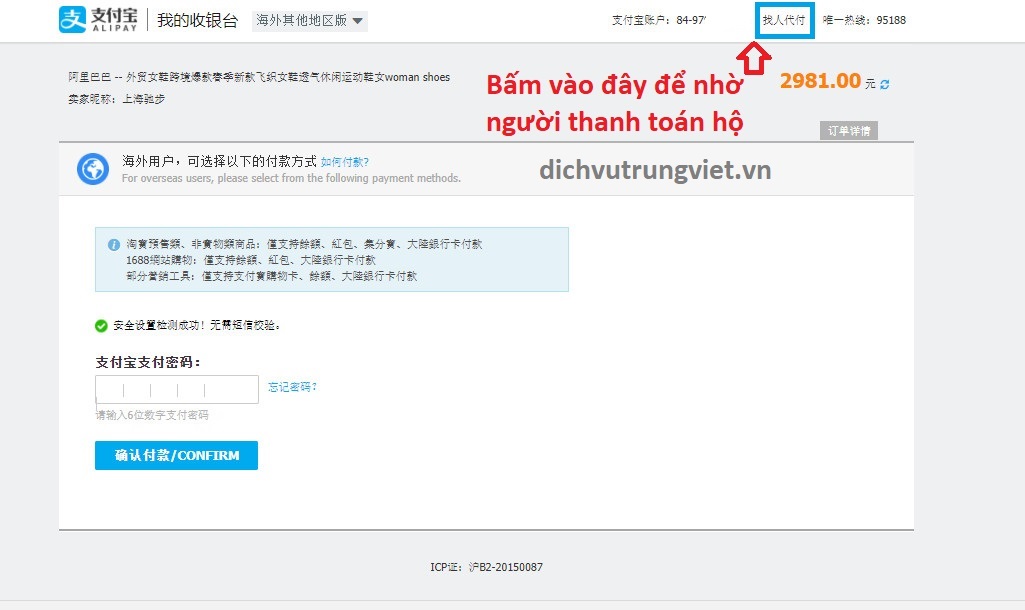This screenshot has width=1025, height=610.
Task: Click the 95188 hotline number
Action: pos(891,20)
